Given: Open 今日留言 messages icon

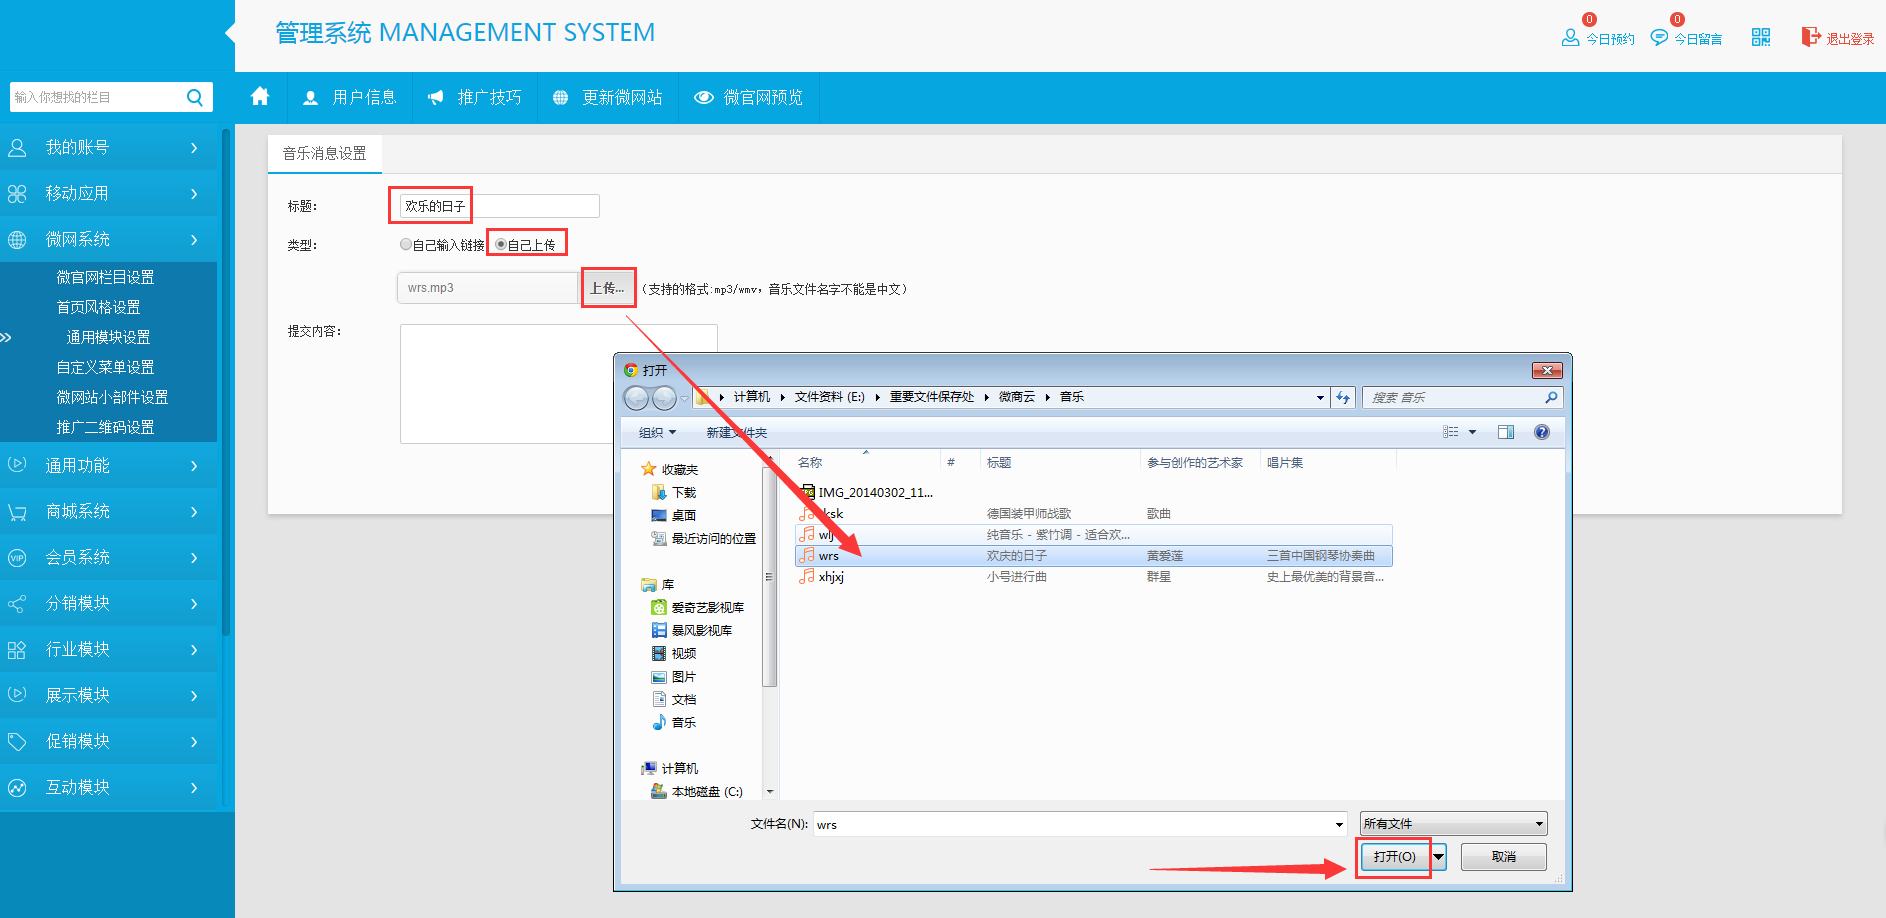Looking at the screenshot, I should [x=1659, y=38].
